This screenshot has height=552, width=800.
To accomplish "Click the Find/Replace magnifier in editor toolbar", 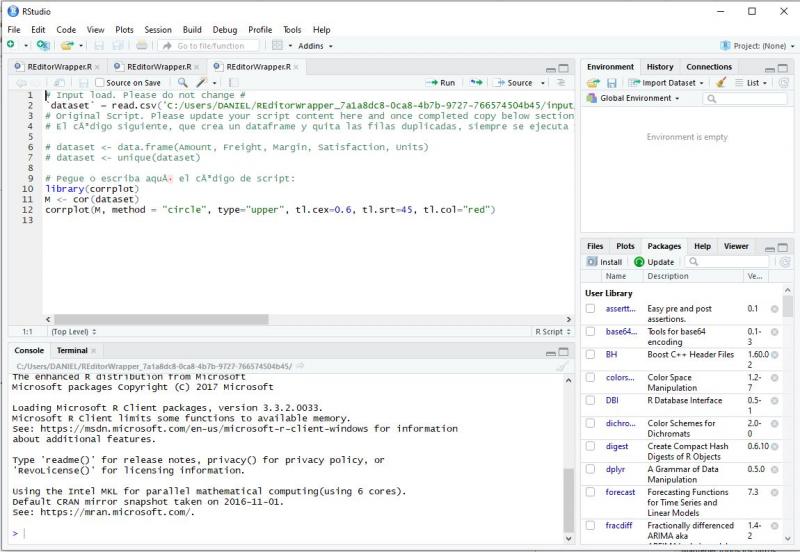I will tap(182, 83).
